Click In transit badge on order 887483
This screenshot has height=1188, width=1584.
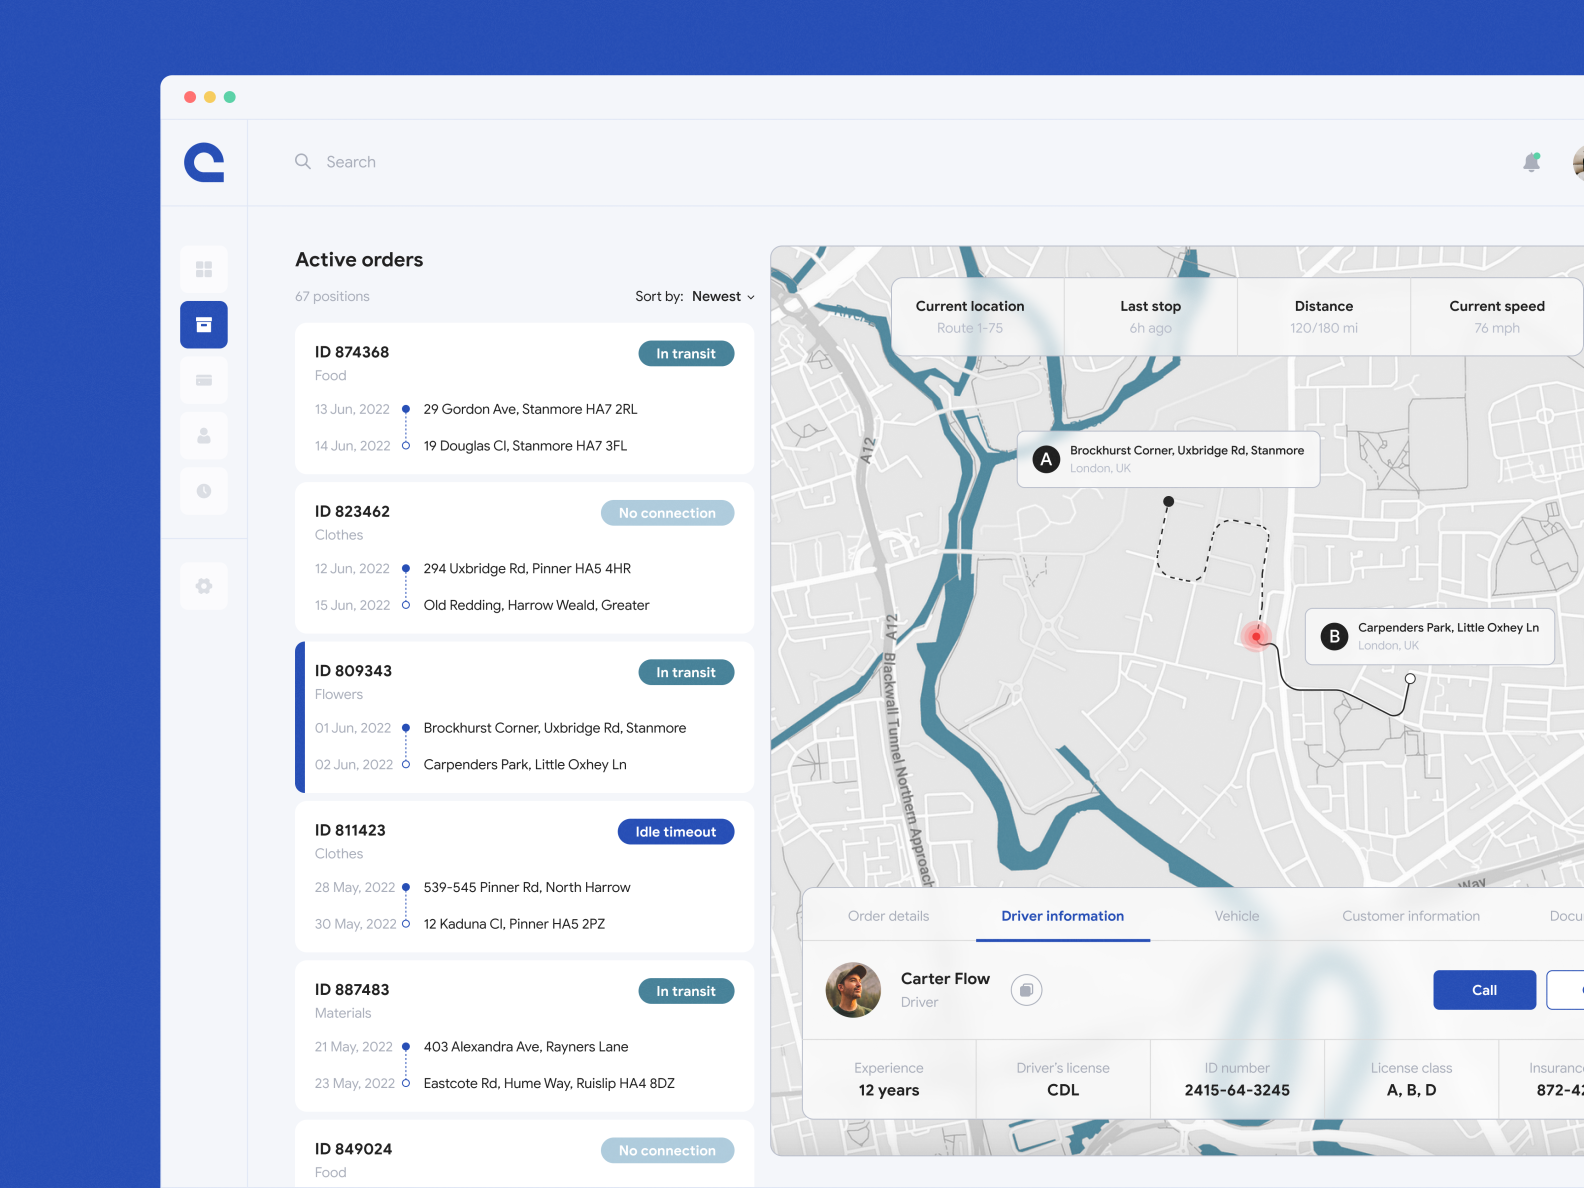pyautogui.click(x=686, y=991)
